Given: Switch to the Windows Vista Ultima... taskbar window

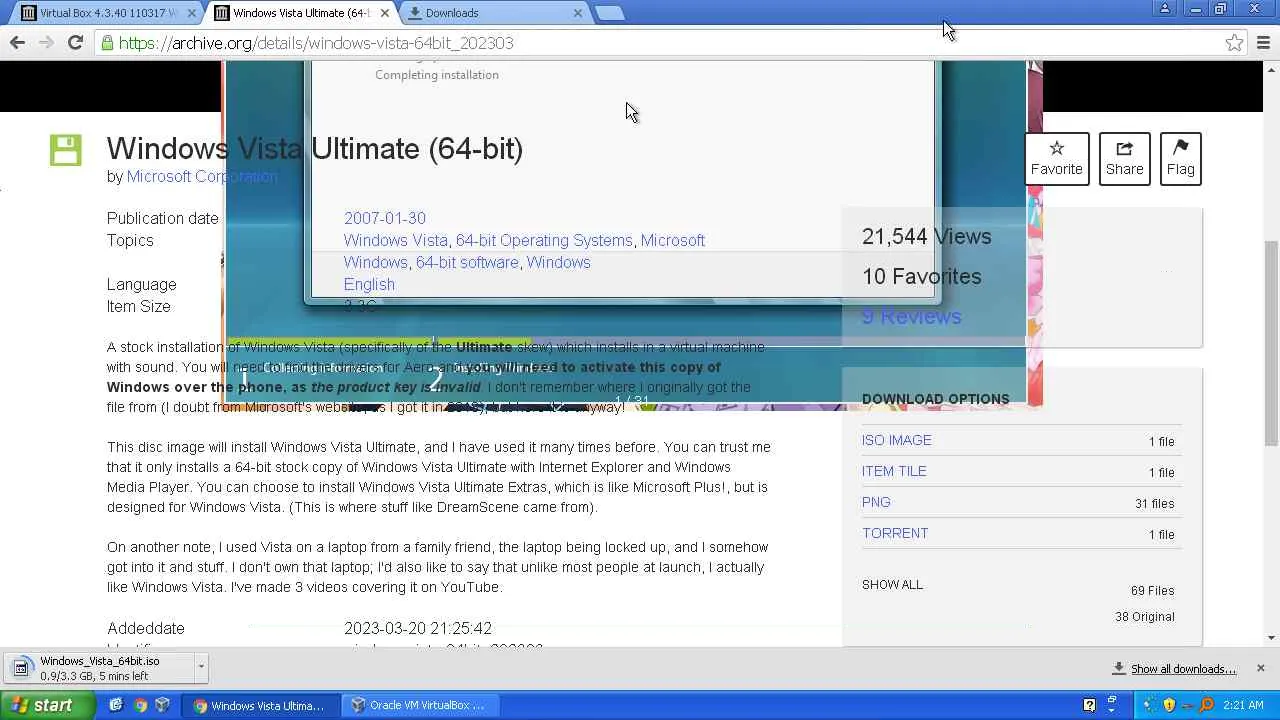Looking at the screenshot, I should click(x=262, y=705).
